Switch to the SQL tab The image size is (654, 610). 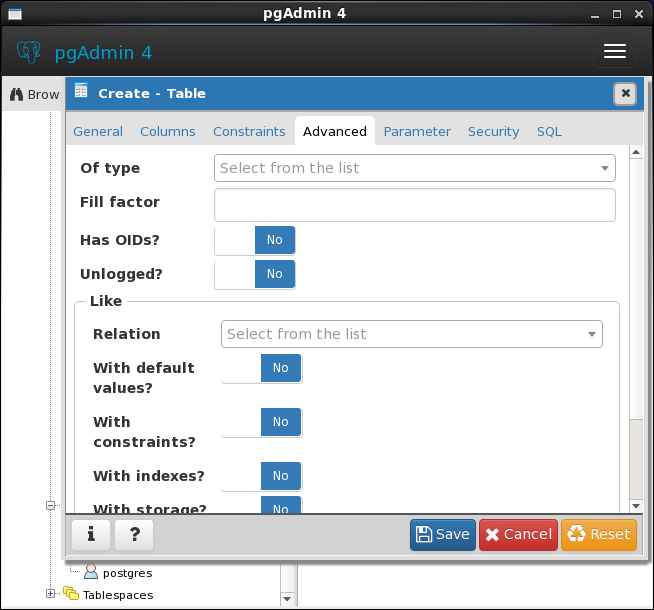(x=549, y=132)
